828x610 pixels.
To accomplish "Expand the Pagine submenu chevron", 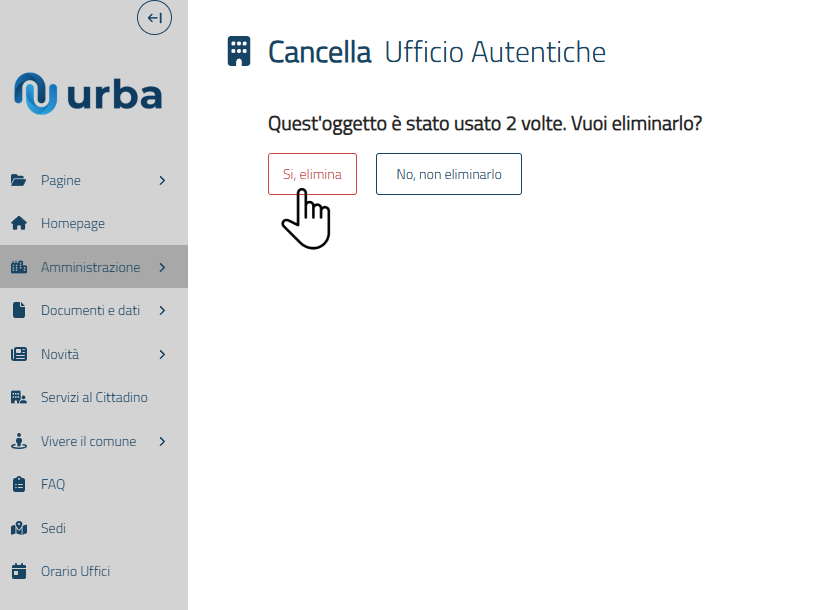I will [x=162, y=181].
